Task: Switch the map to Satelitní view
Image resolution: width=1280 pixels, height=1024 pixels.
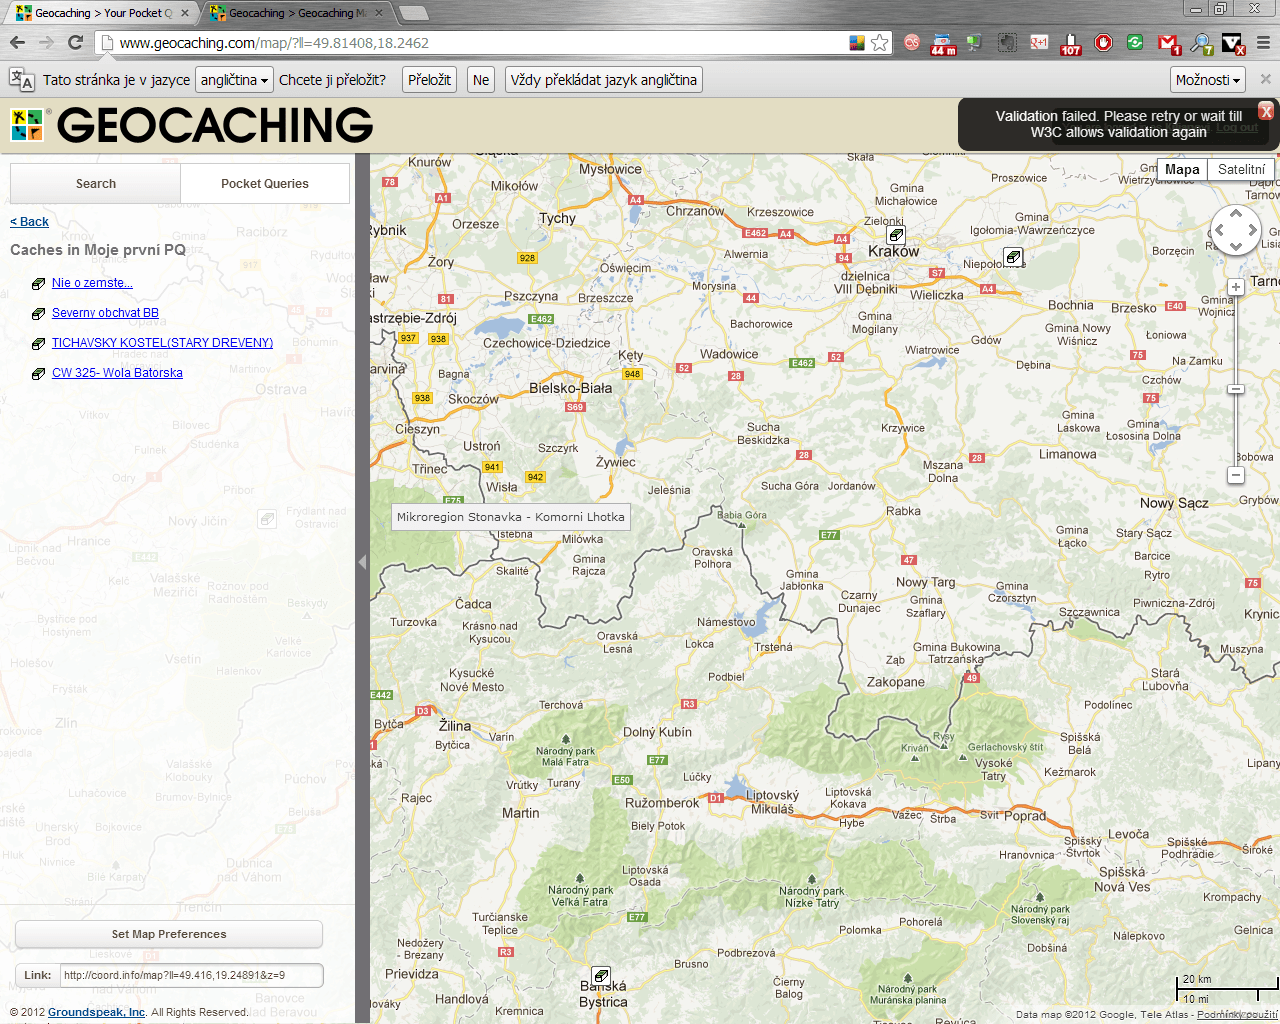Action: tap(1241, 169)
